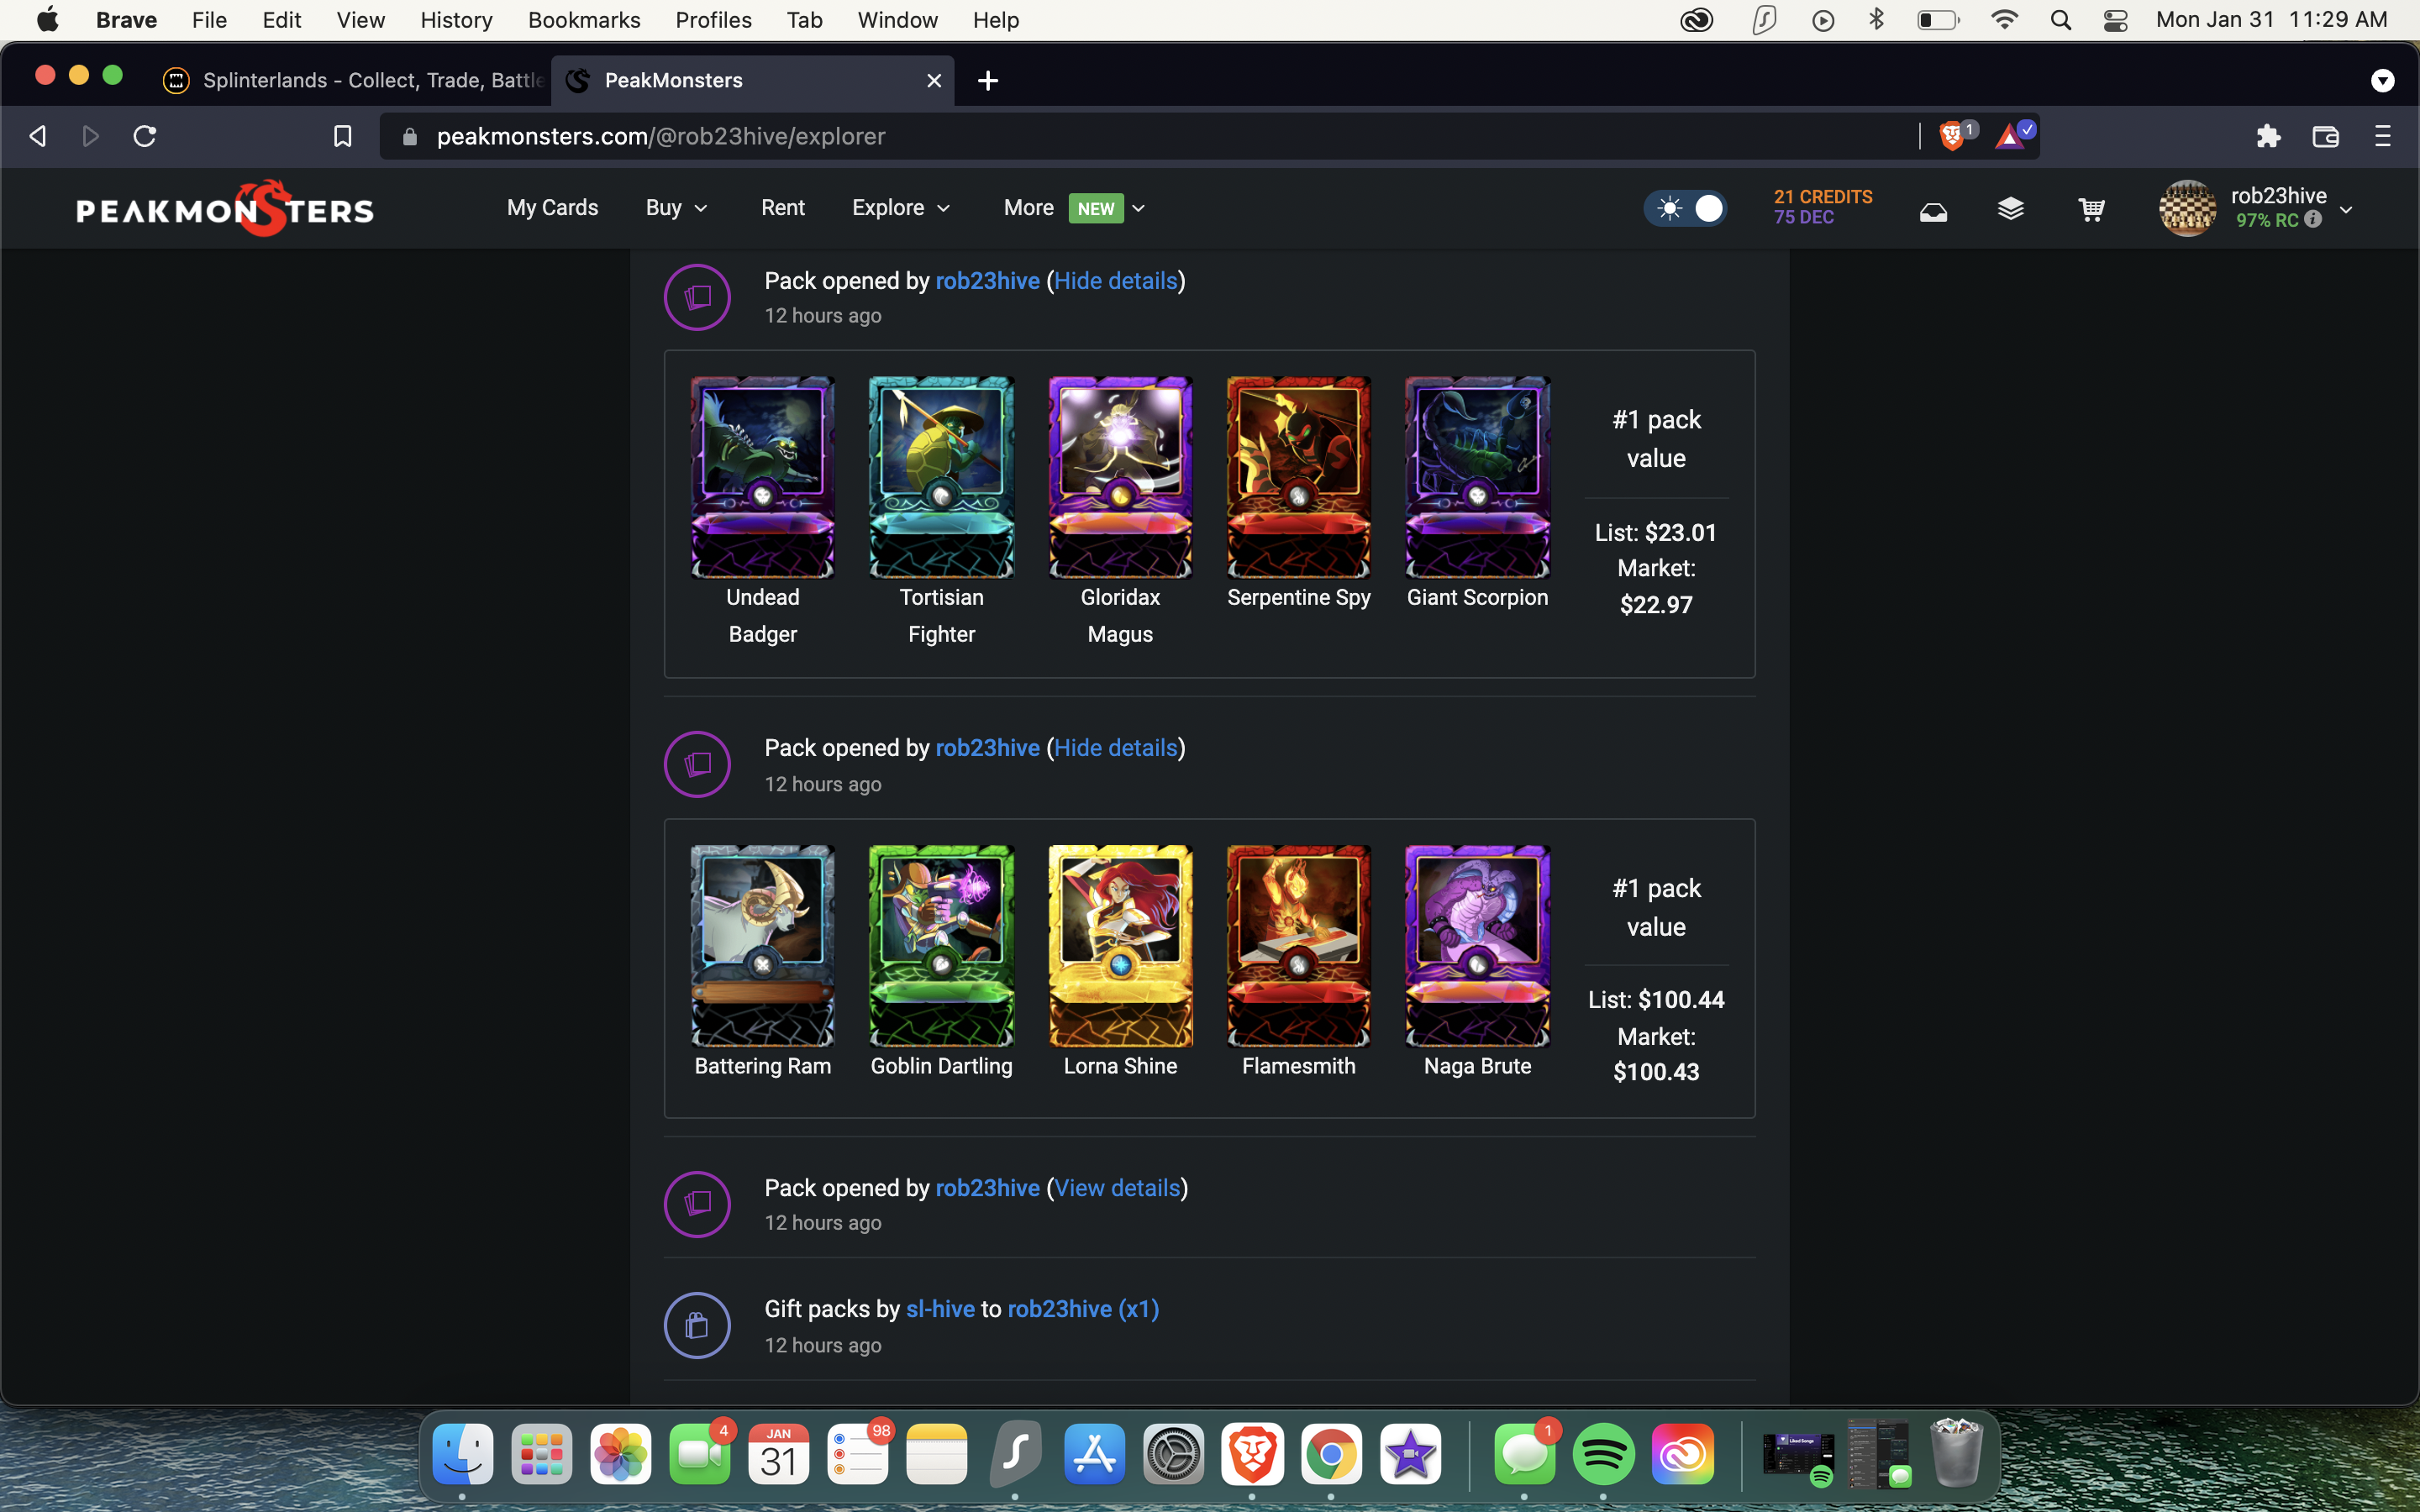Reload the page
This screenshot has height=1512, width=2420.
coord(145,136)
